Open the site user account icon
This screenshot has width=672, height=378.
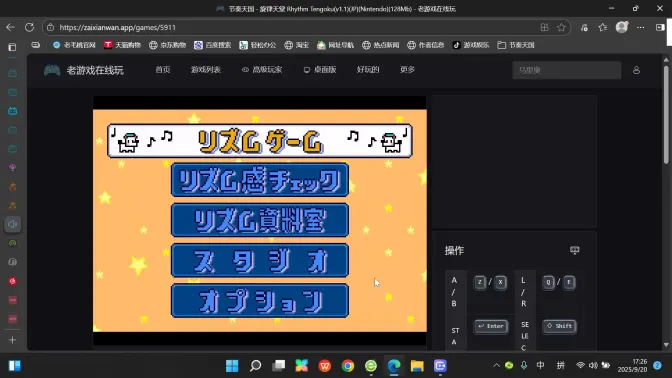click(636, 70)
